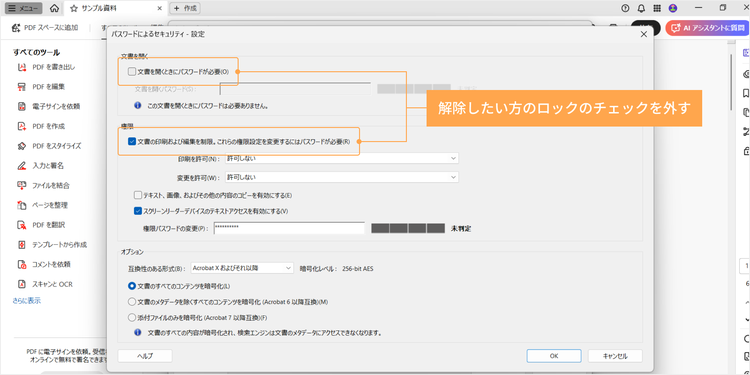Open the メニュー hamburger menu
Viewport: 750px width, 375px height.
(x=23, y=8)
